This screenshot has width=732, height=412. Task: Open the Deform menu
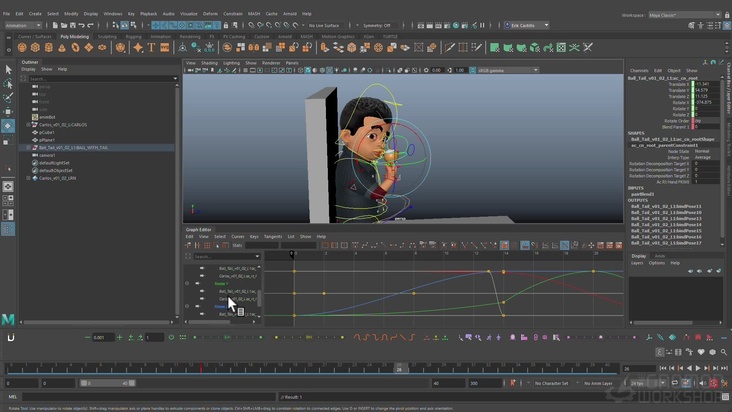click(210, 14)
